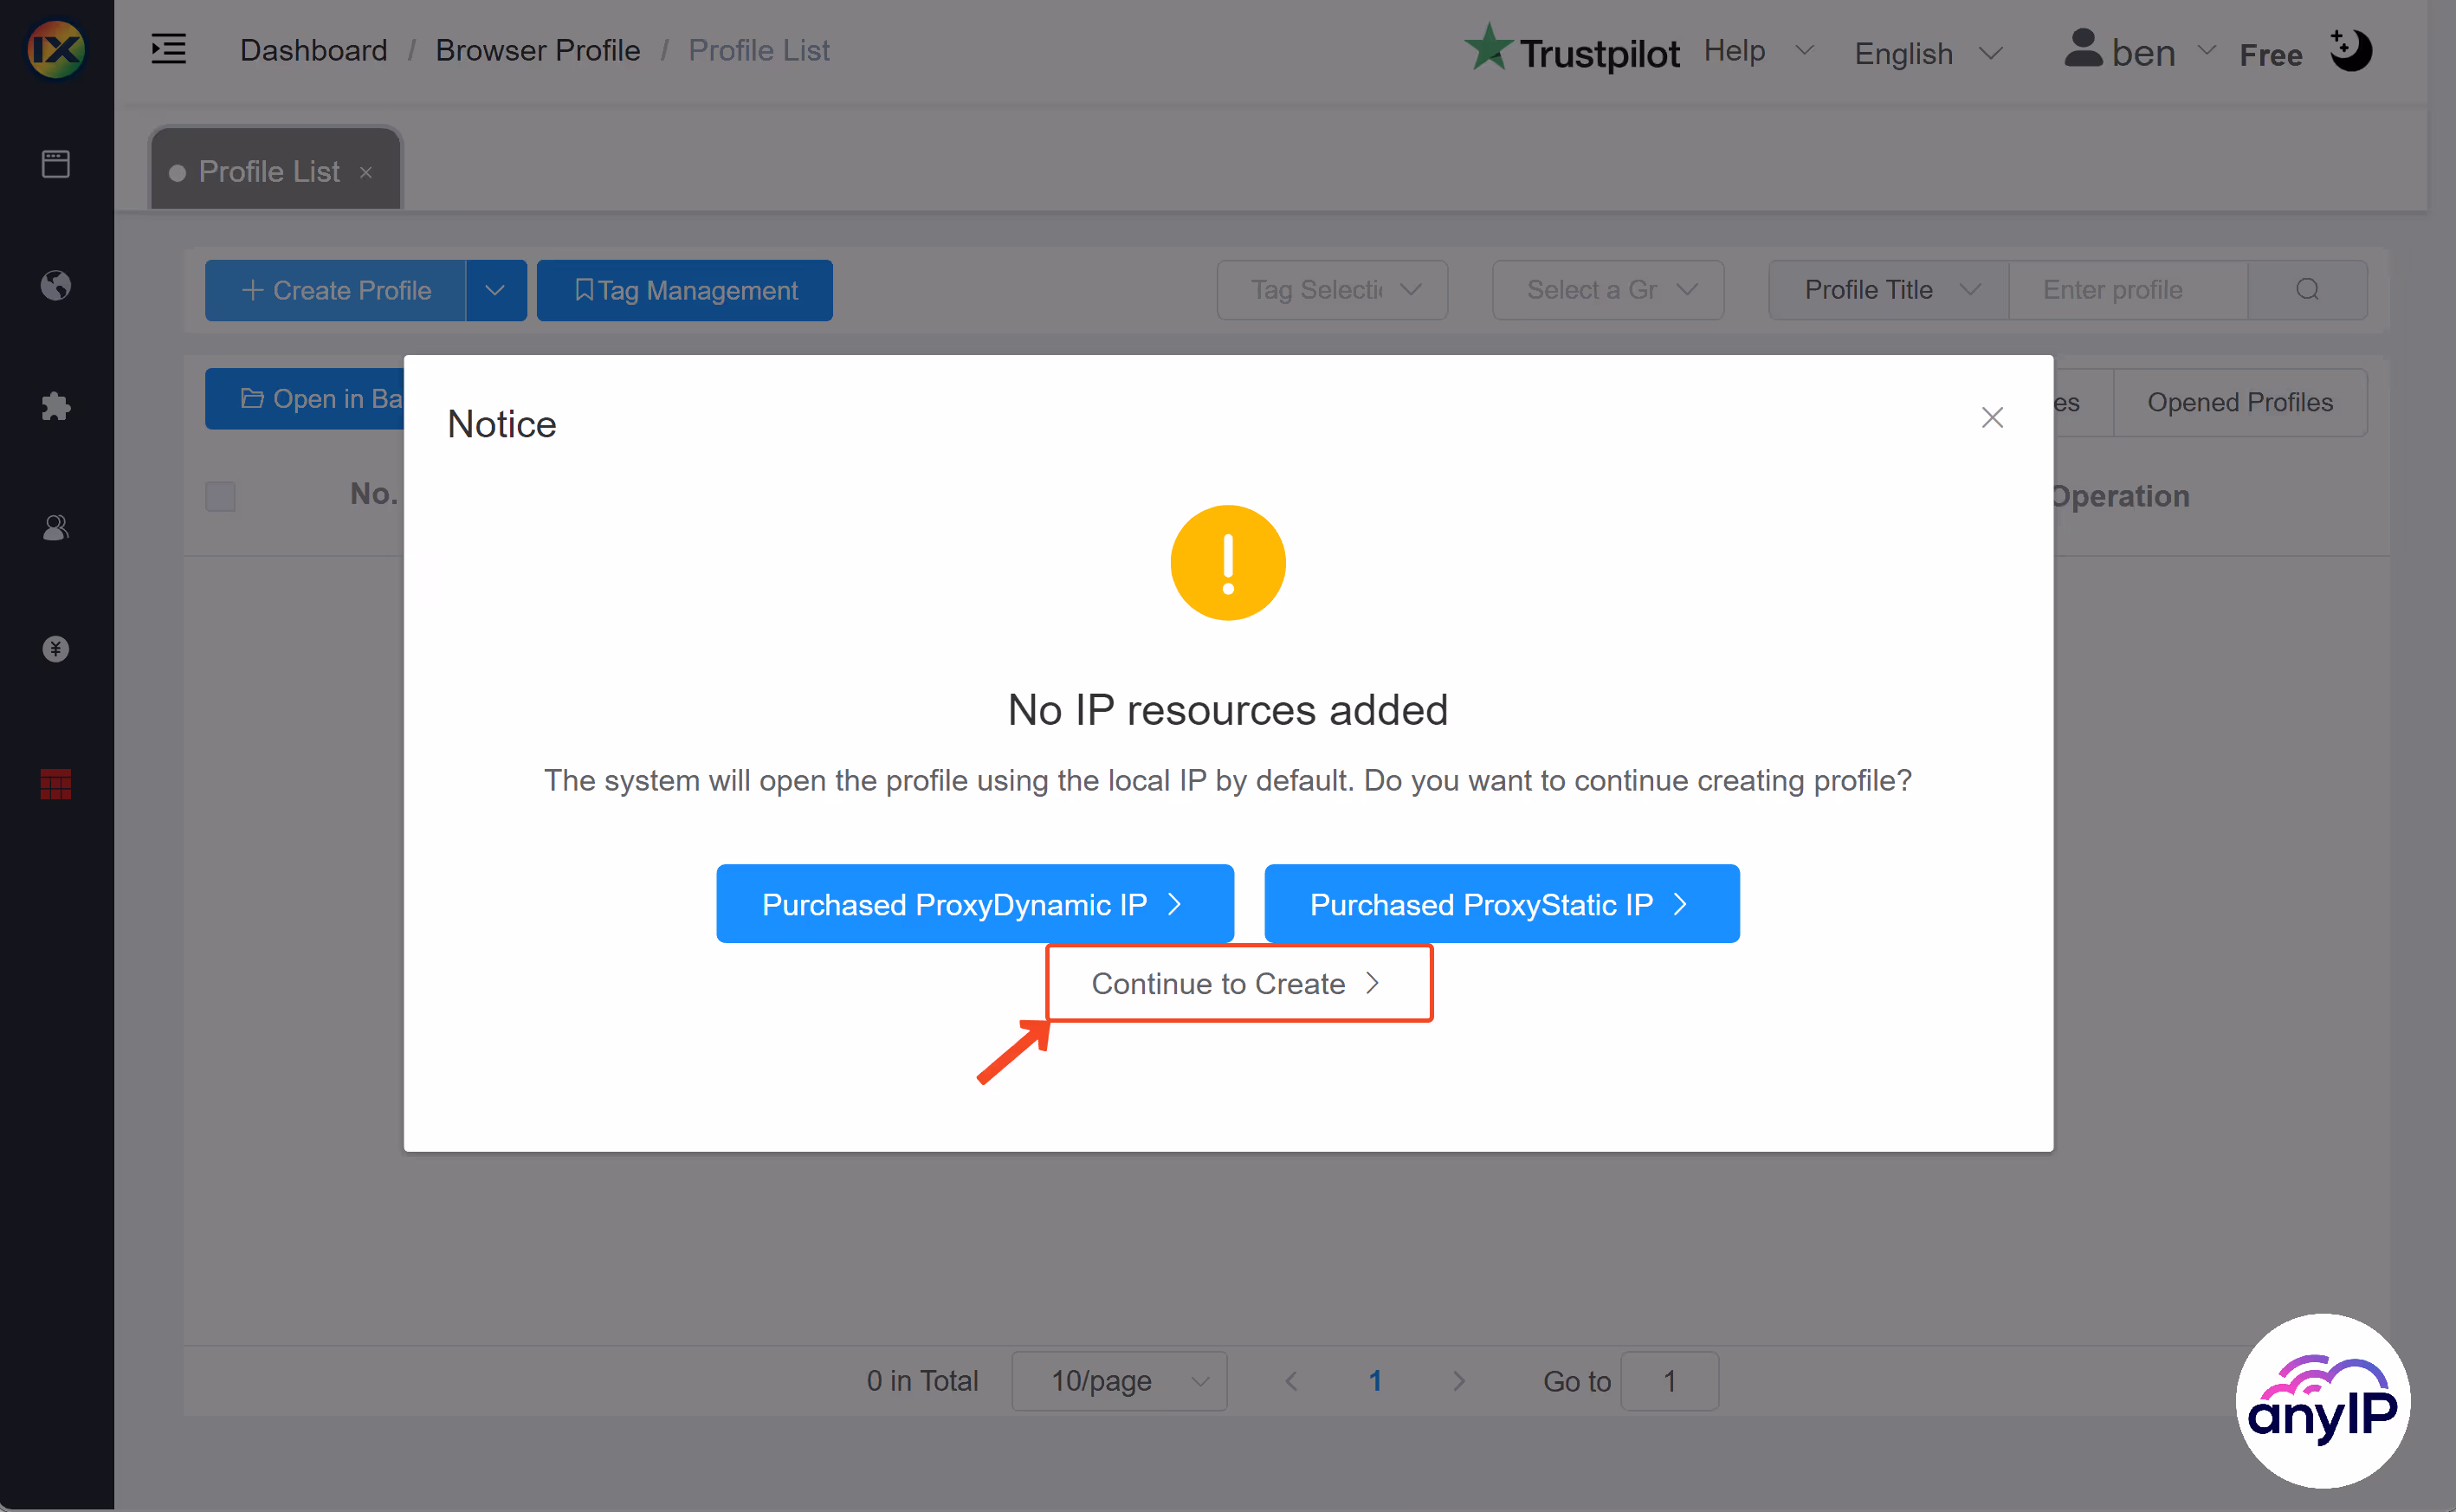Click the red RPA grid icon in sidebar

56,784
